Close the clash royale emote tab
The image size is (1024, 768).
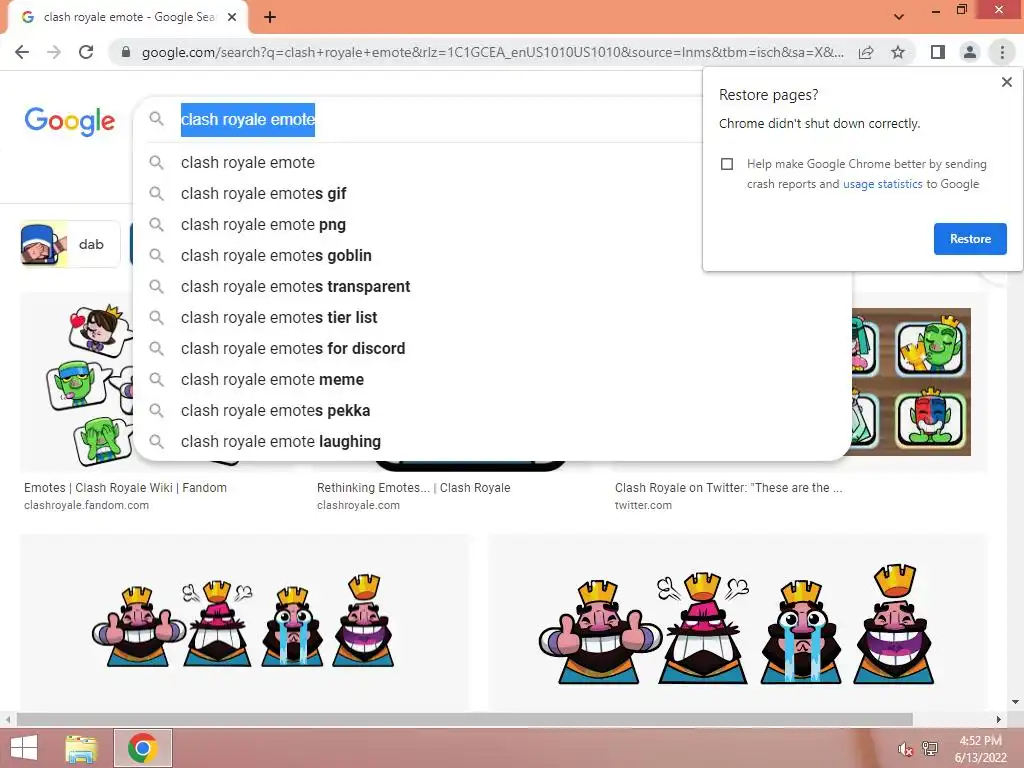[x=232, y=17]
